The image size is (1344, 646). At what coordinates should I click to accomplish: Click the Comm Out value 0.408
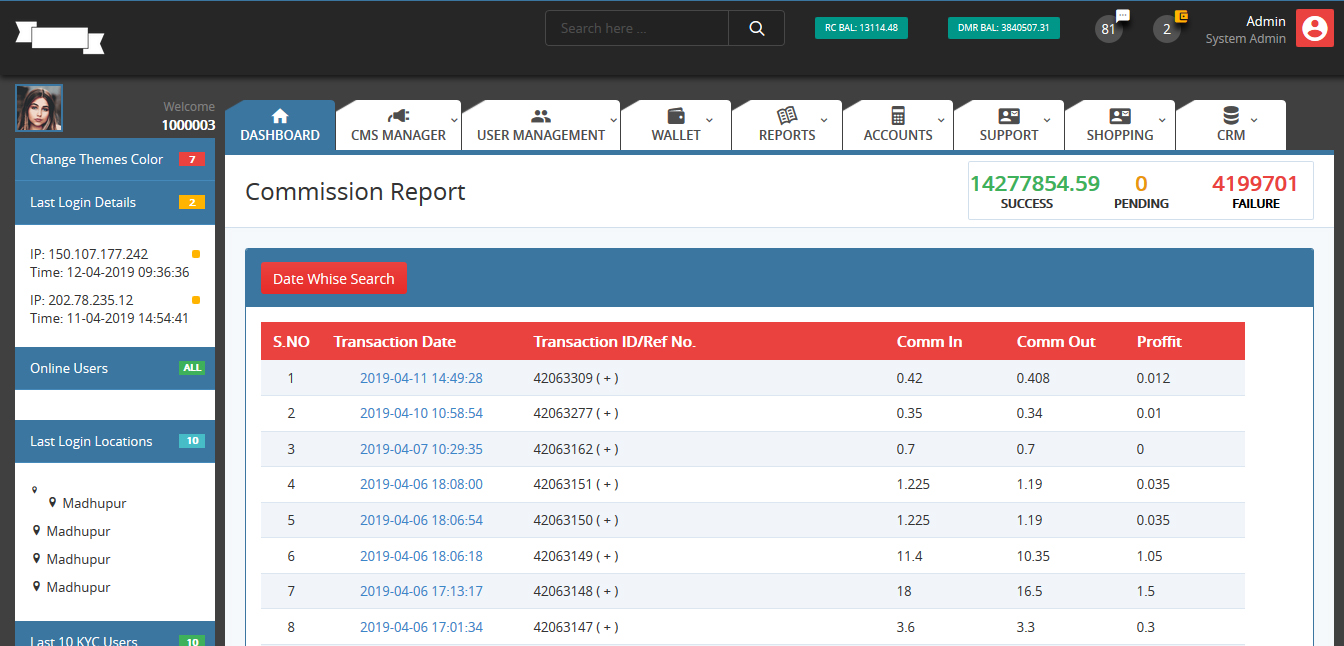tap(1033, 378)
